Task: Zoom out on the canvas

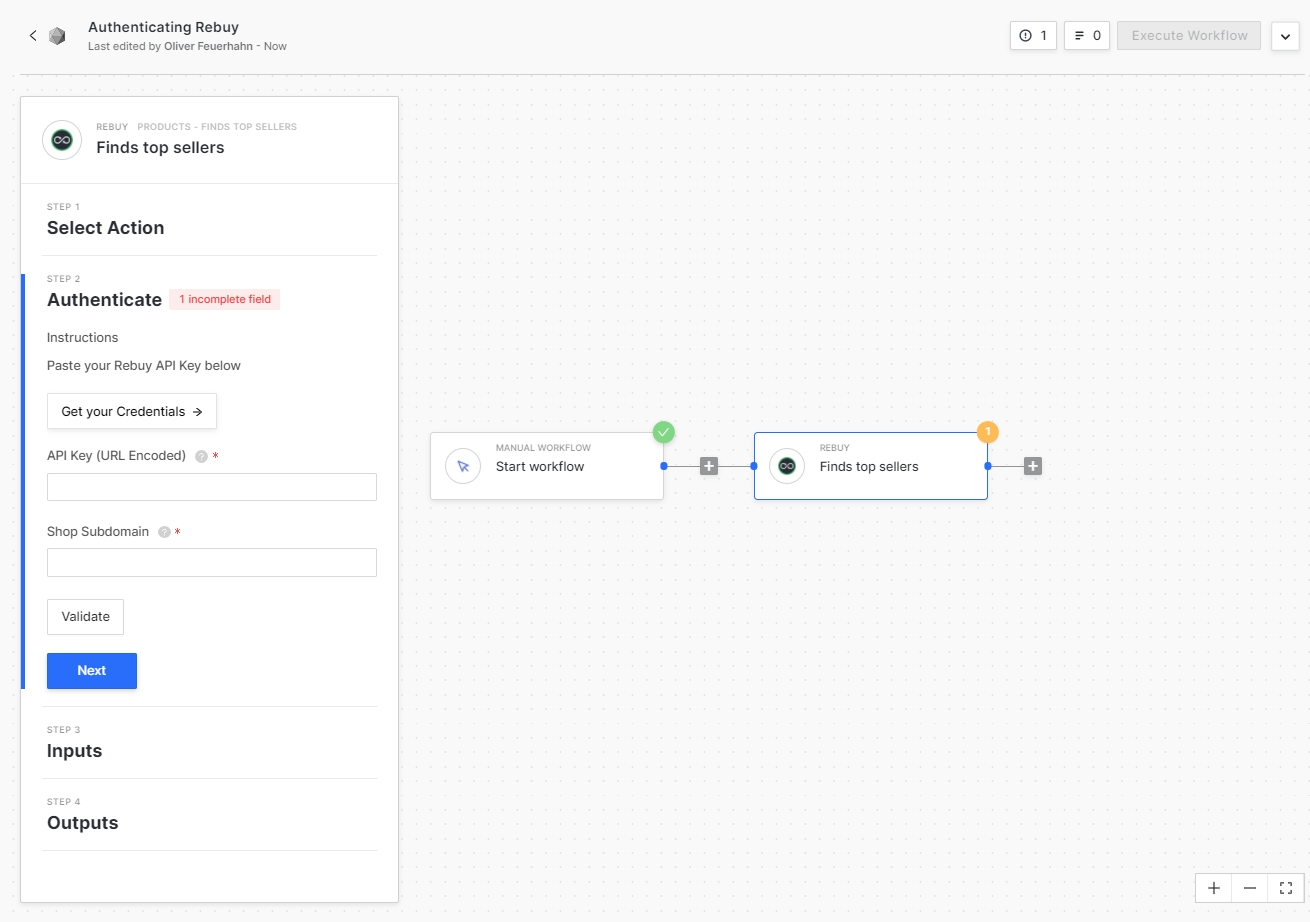Action: 1250,888
